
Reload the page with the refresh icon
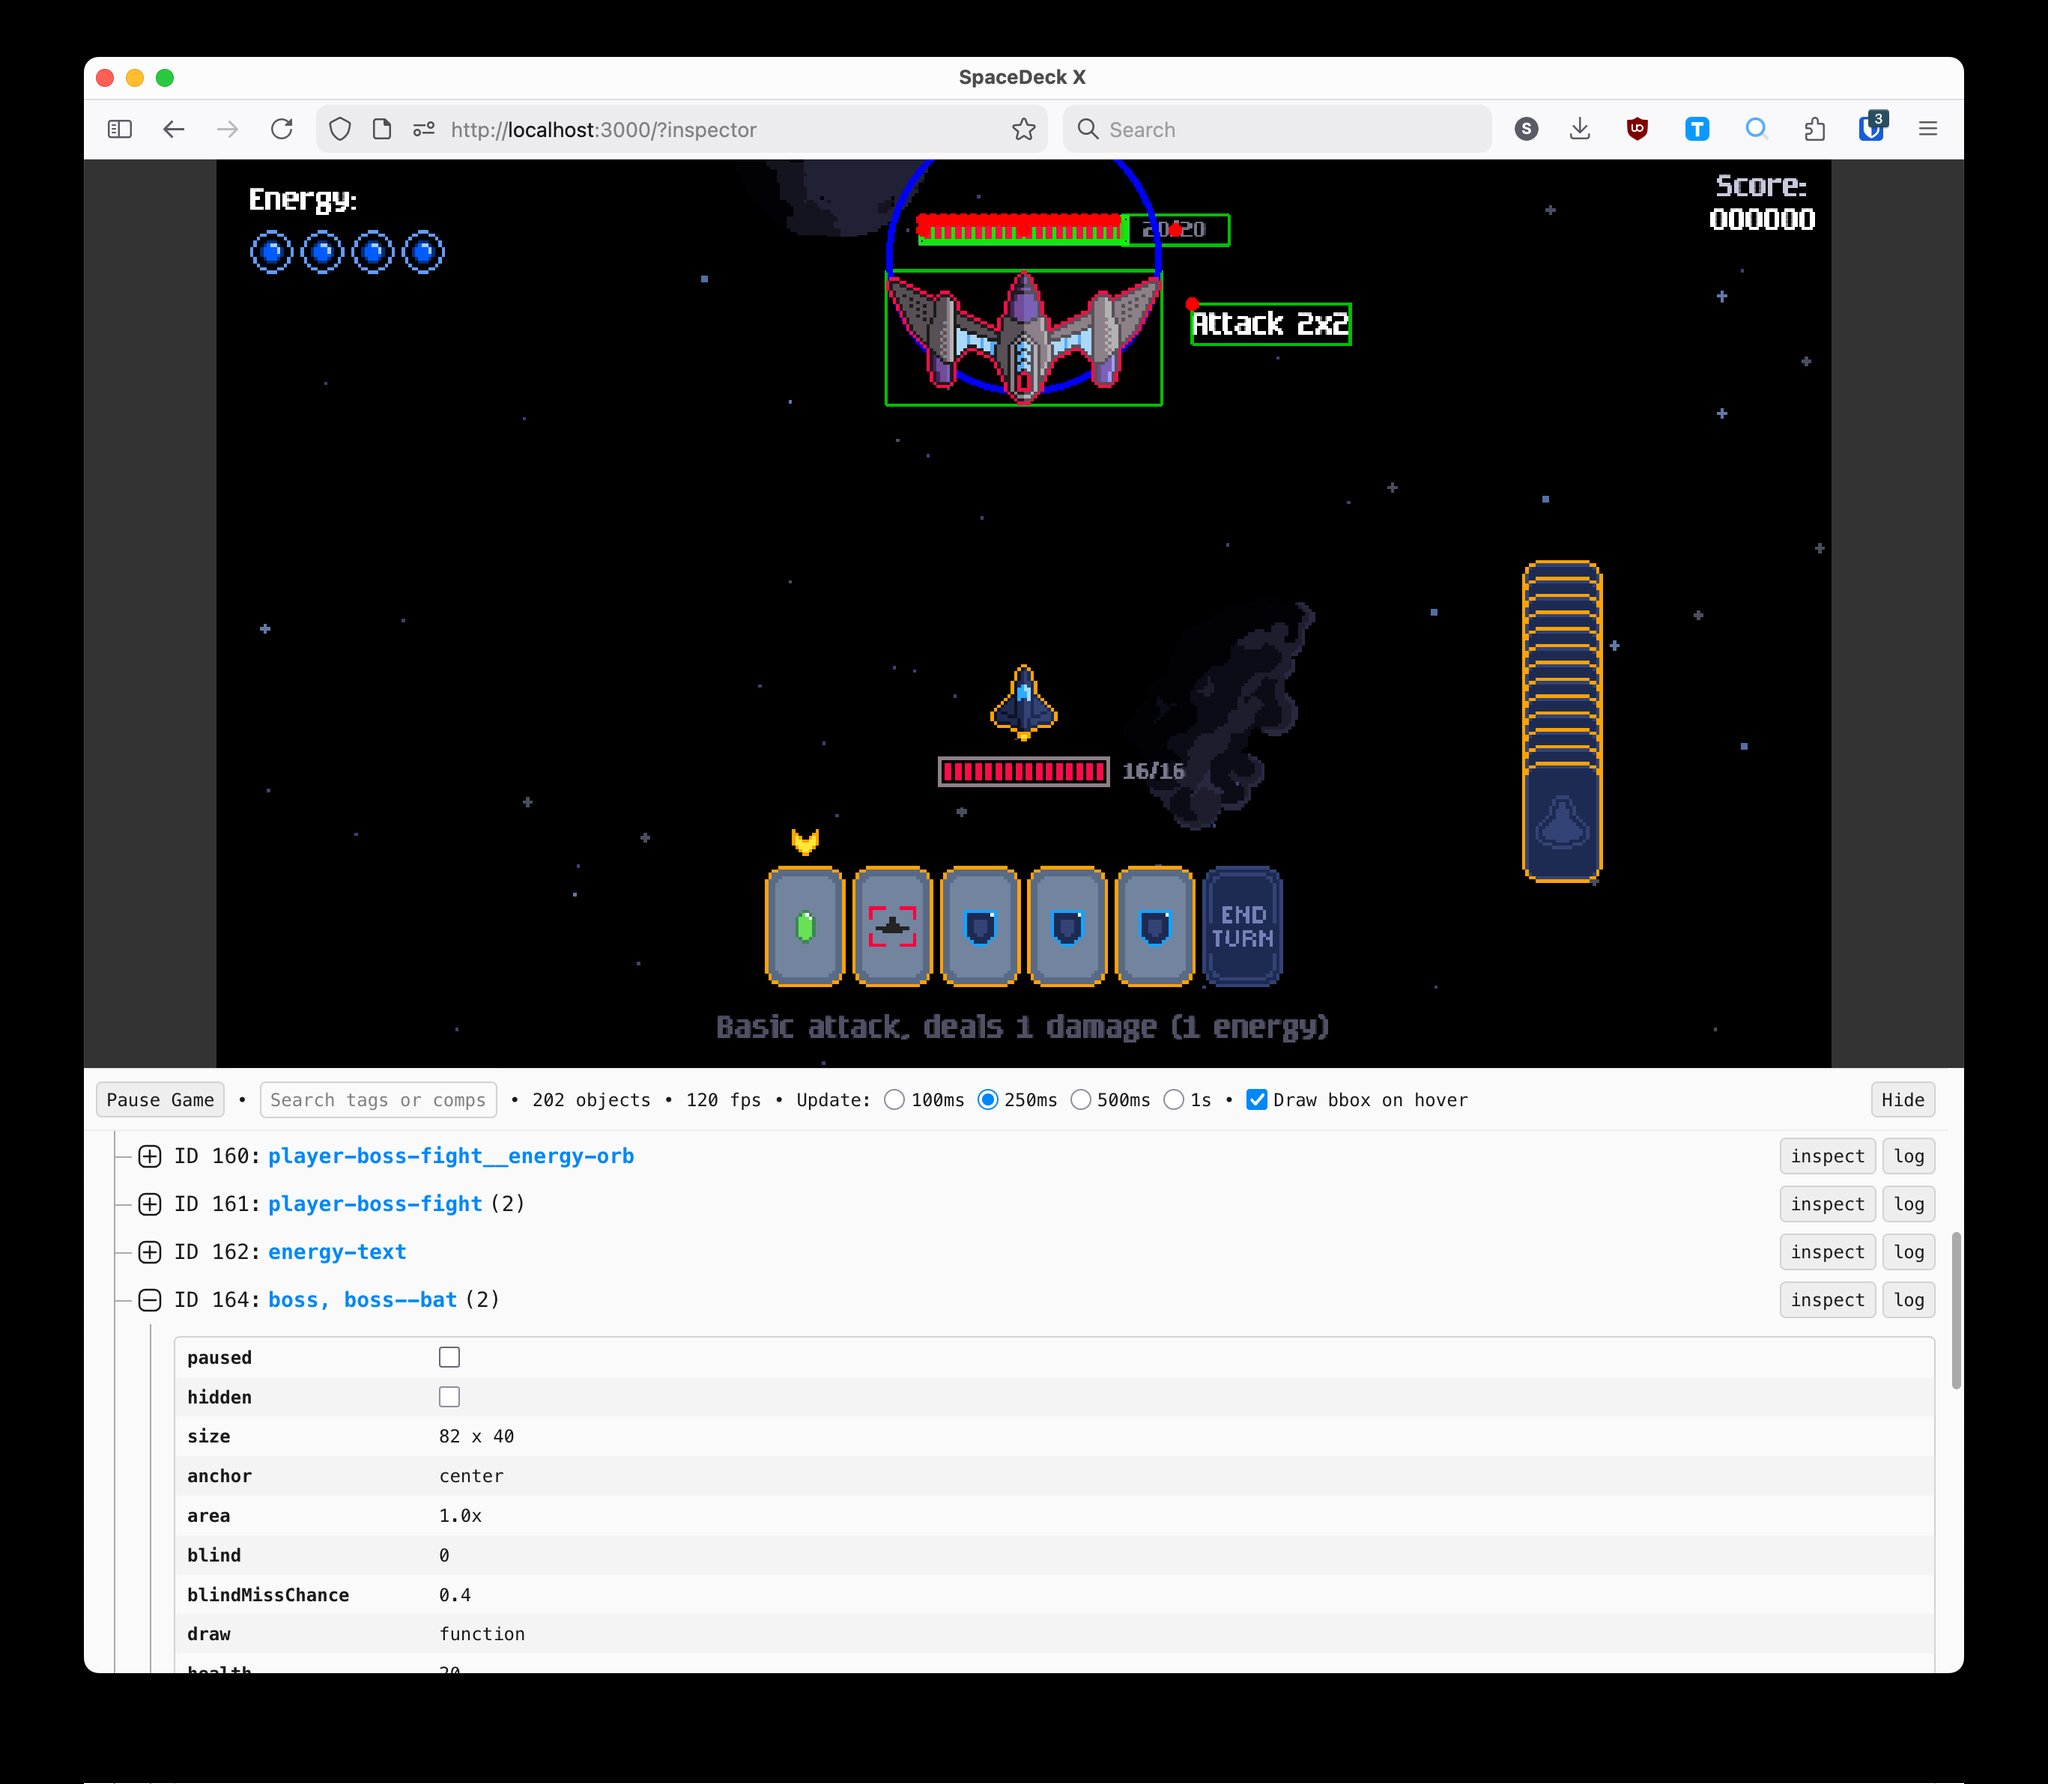[282, 129]
